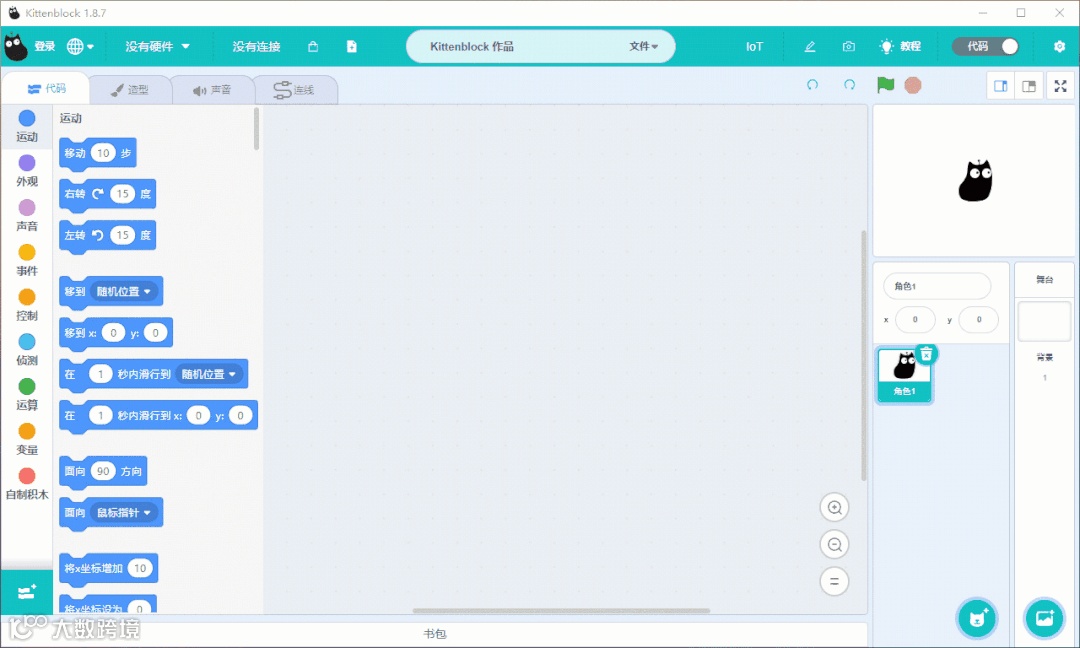Open the 书包 backpack bar
Image resolution: width=1080 pixels, height=648 pixels.
point(435,634)
